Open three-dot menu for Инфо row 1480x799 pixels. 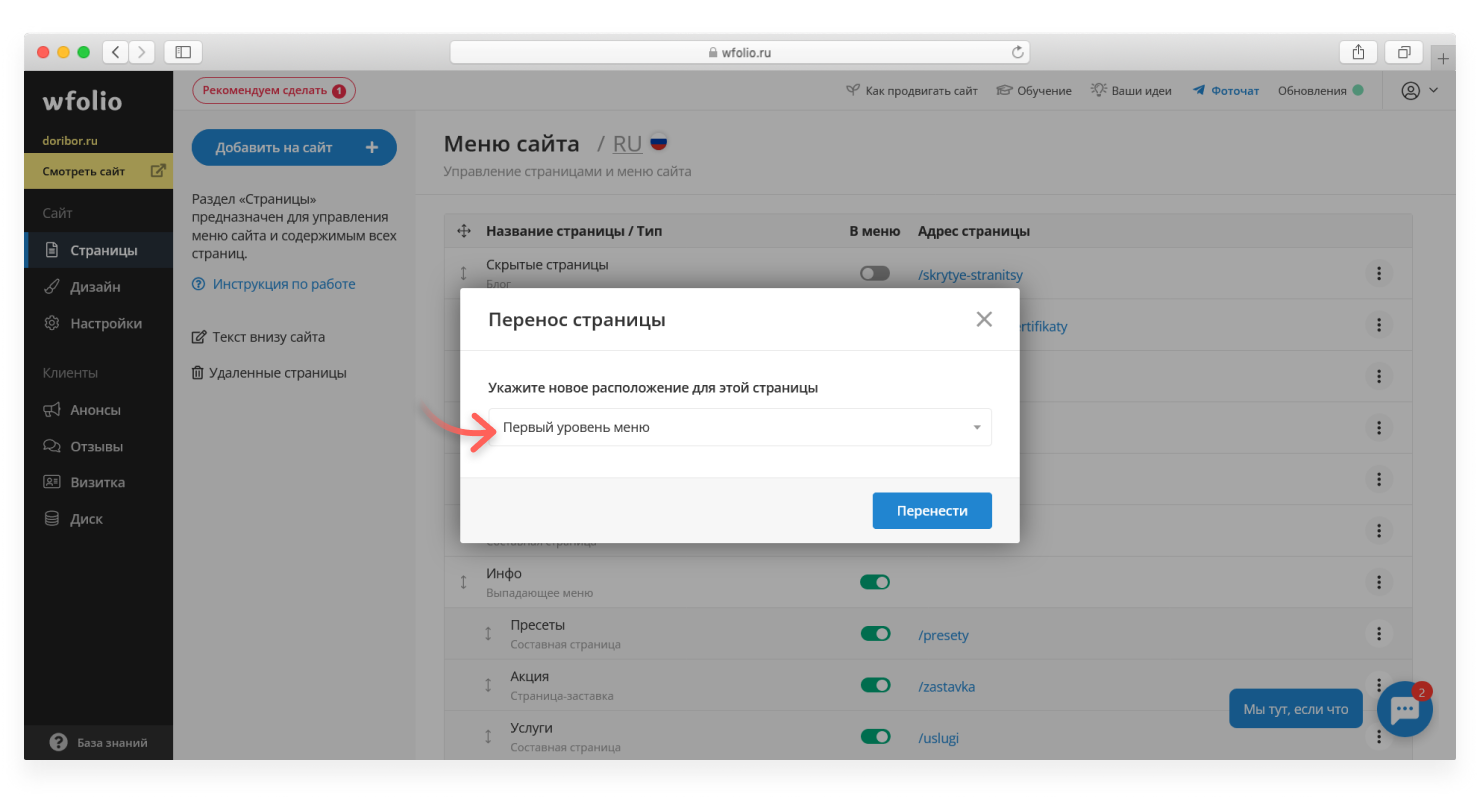[1379, 582]
